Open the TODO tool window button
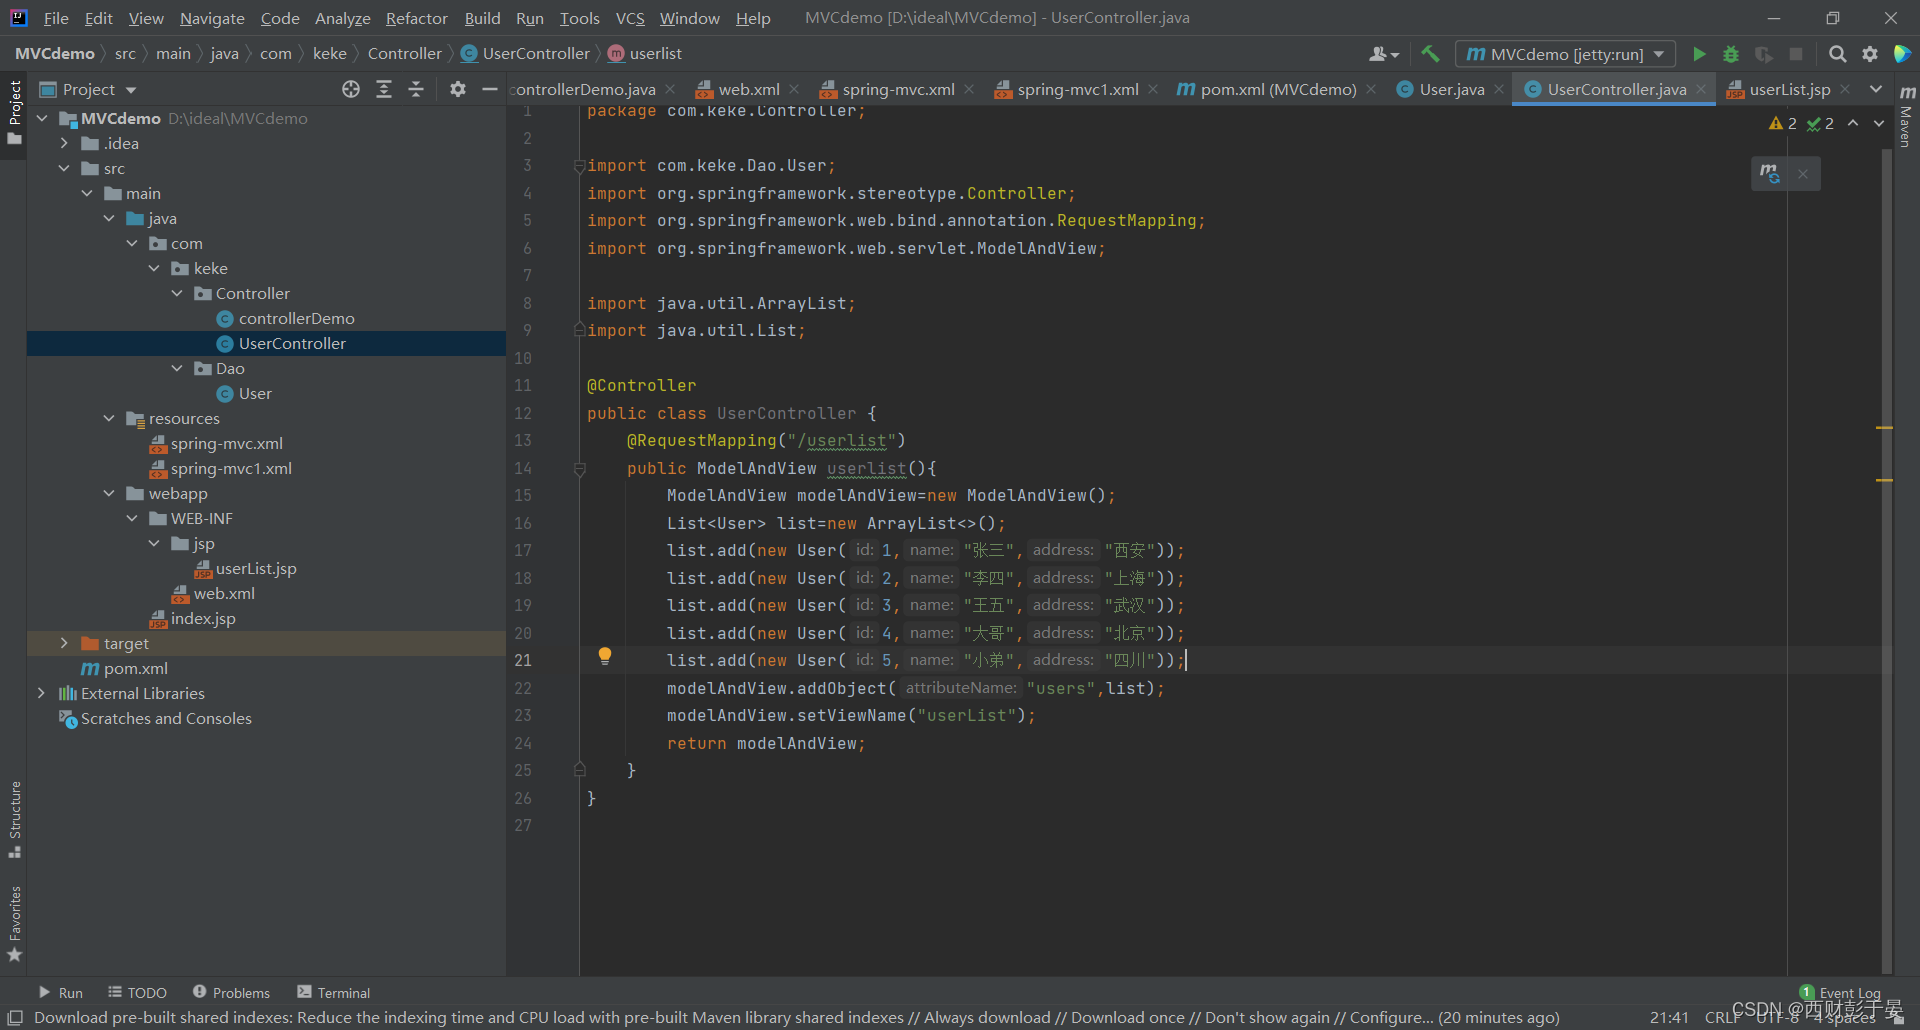This screenshot has width=1920, height=1030. coord(138,993)
